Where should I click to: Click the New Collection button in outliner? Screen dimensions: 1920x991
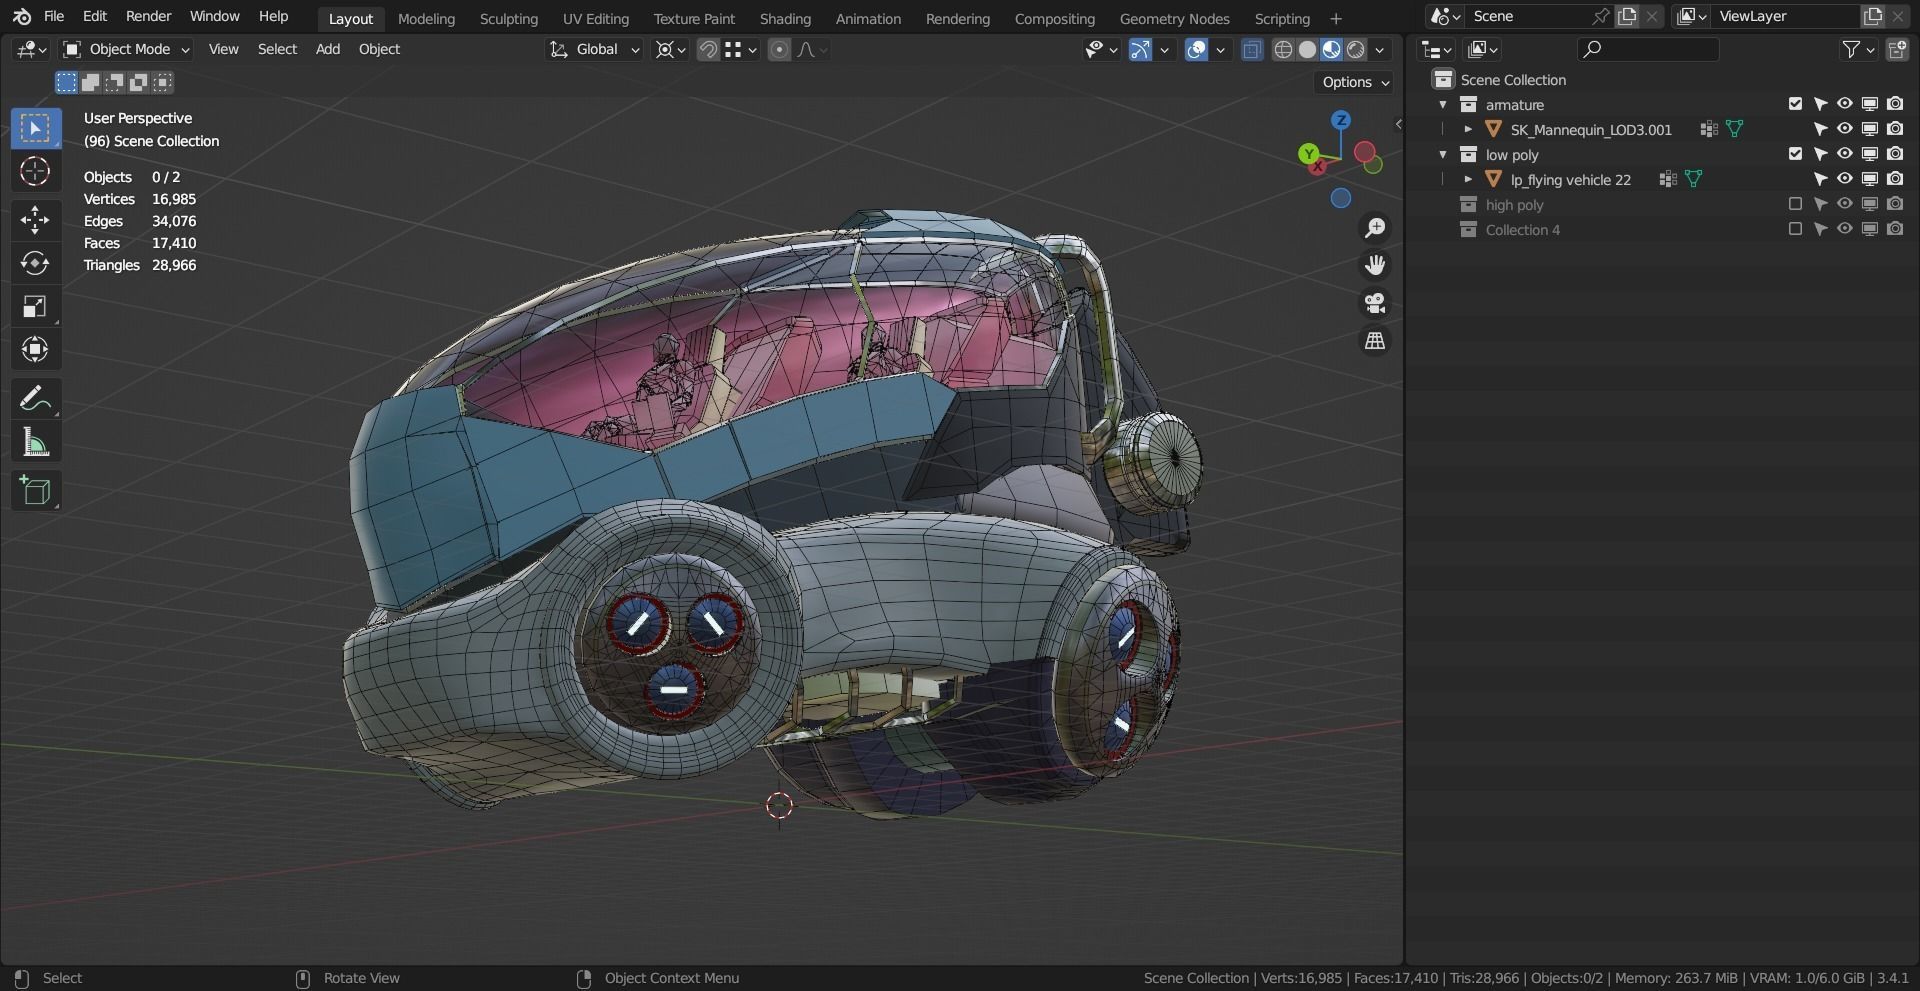(x=1897, y=49)
